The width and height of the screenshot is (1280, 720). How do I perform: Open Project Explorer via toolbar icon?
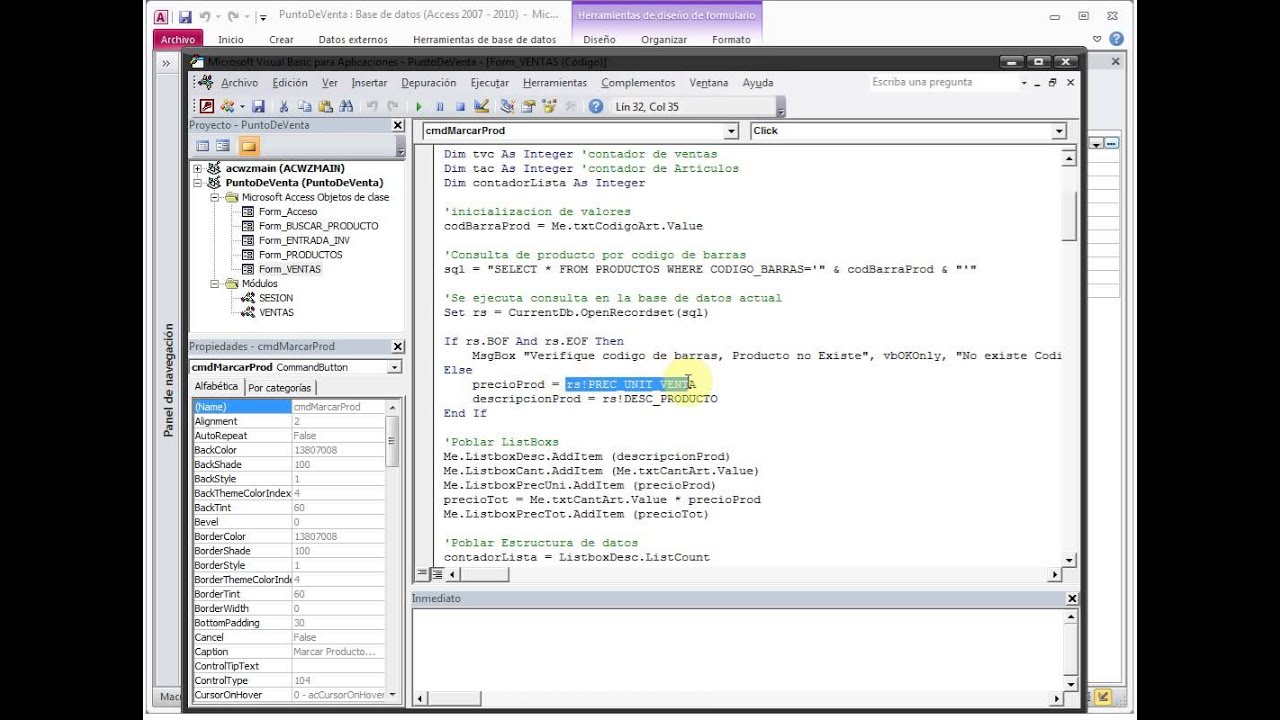pos(507,106)
